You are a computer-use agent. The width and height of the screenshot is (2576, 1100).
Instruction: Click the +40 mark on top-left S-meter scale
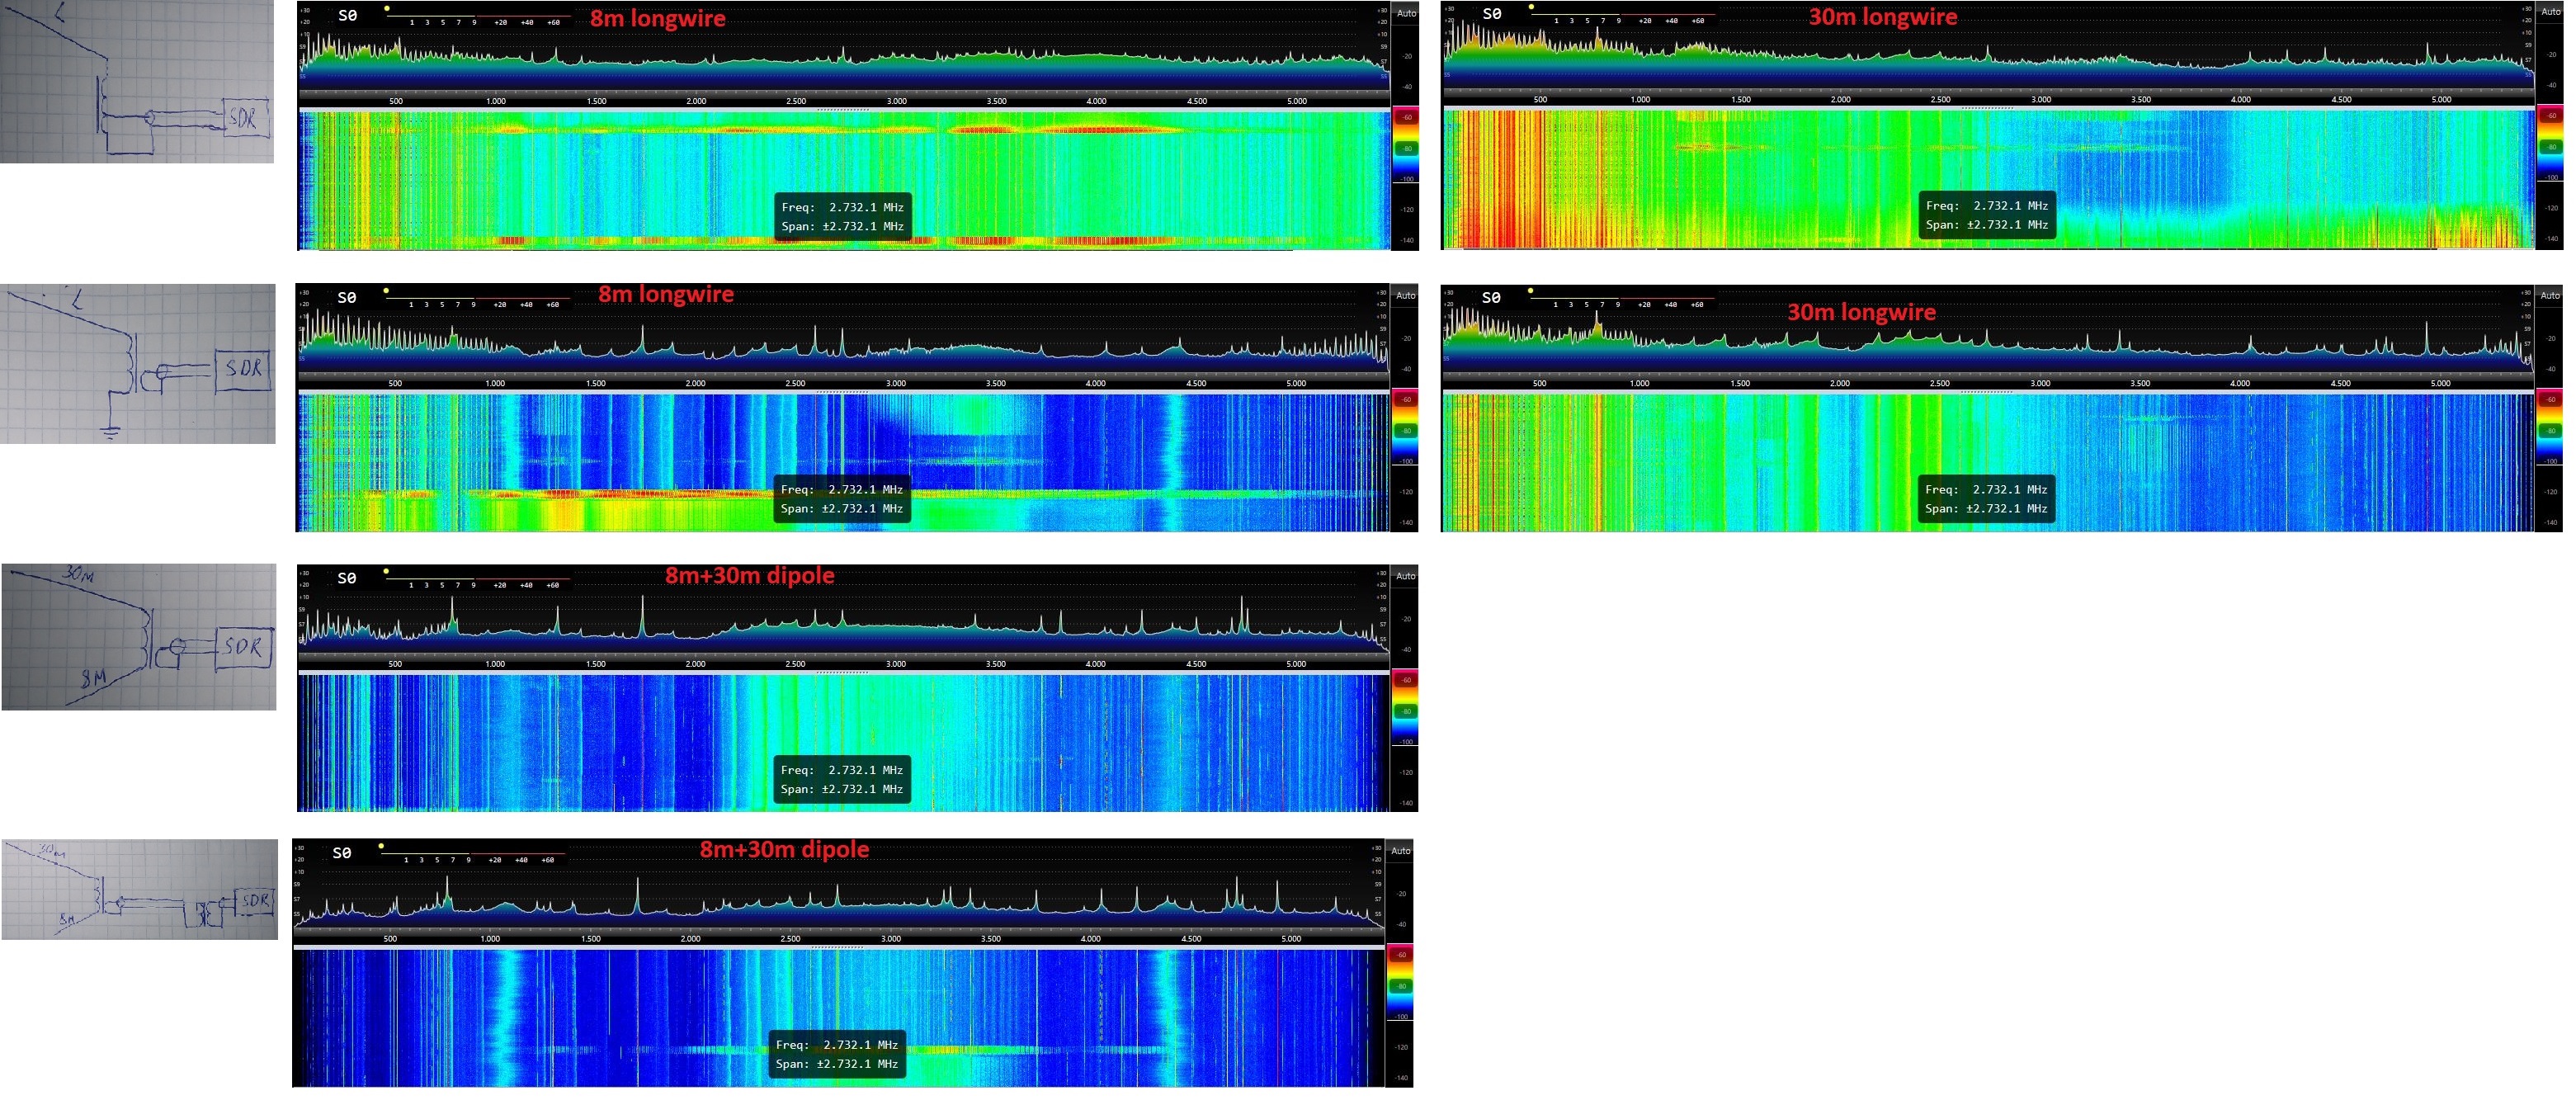pyautogui.click(x=527, y=22)
